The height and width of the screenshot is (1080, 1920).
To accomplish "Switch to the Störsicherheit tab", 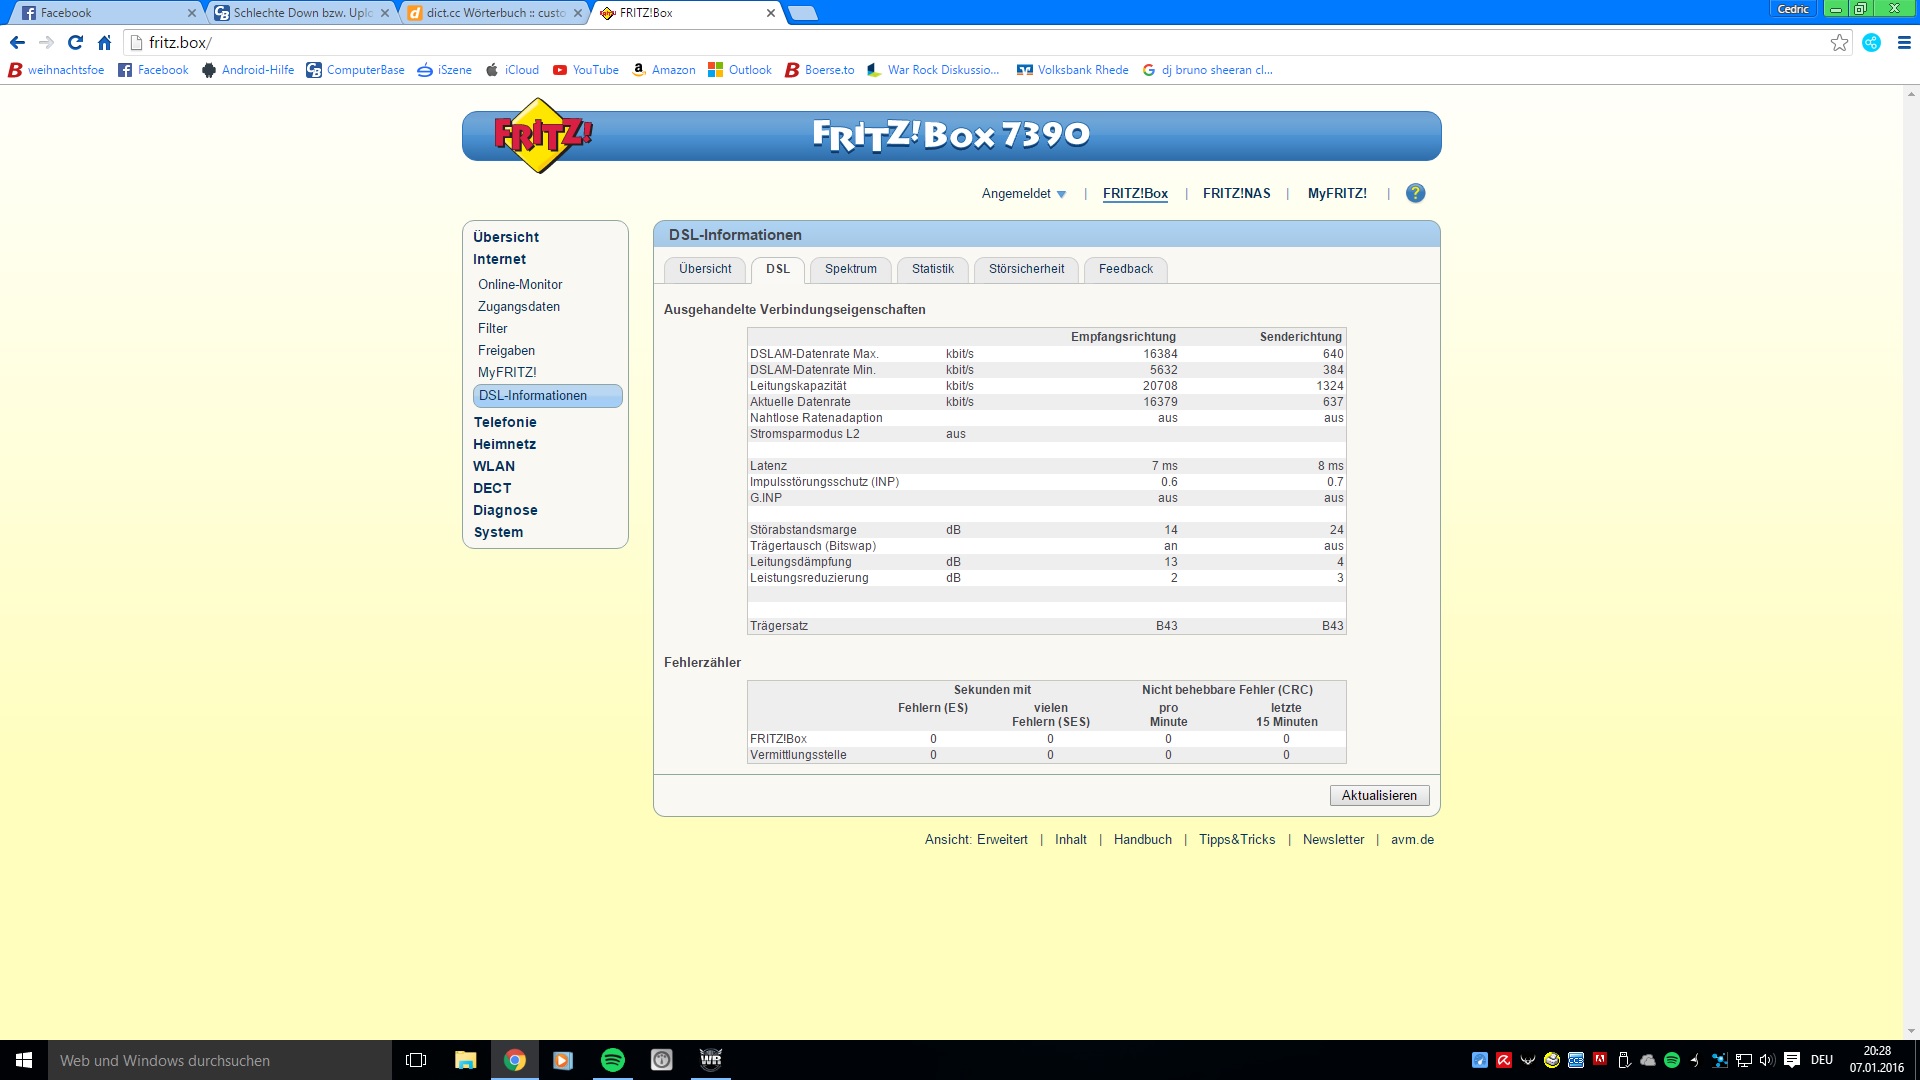I will pos(1026,269).
